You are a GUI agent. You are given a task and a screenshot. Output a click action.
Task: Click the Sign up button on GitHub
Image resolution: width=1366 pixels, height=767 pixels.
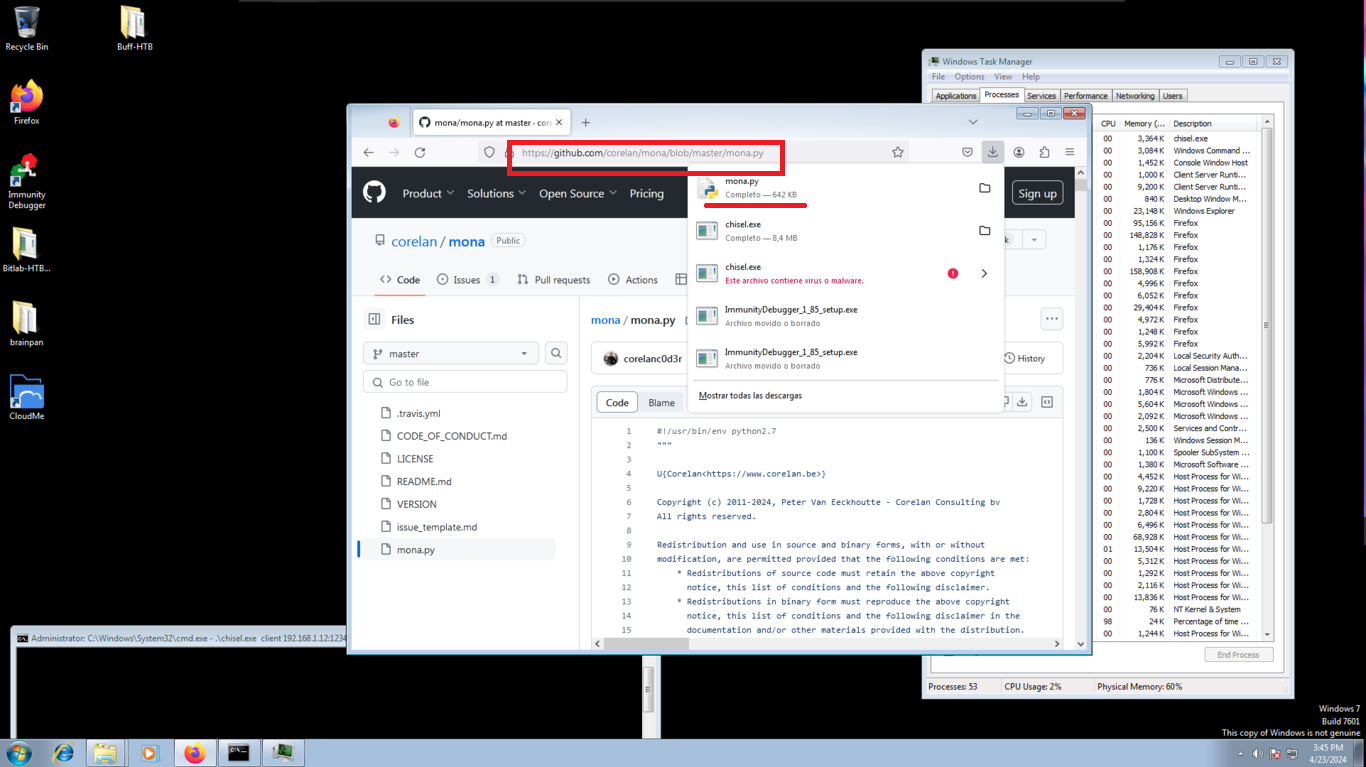1037,193
